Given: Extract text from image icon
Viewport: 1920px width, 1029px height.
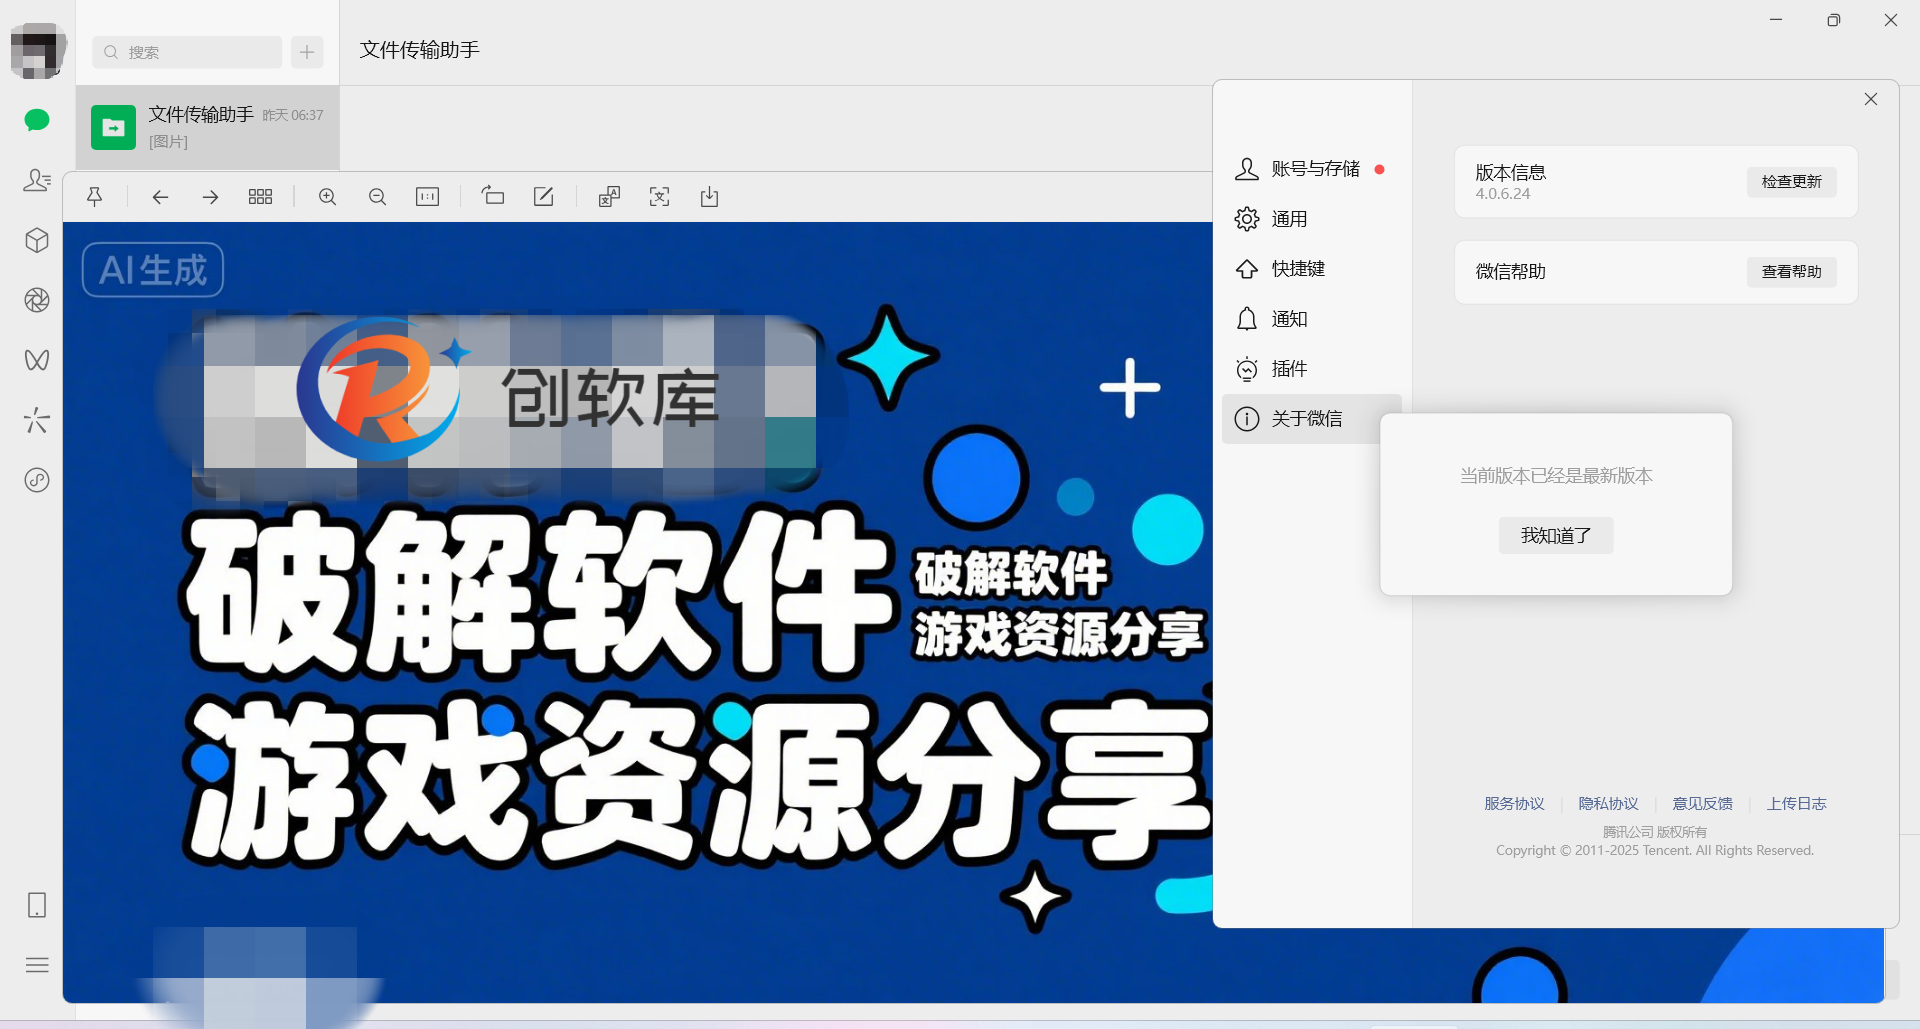Looking at the screenshot, I should point(659,197).
